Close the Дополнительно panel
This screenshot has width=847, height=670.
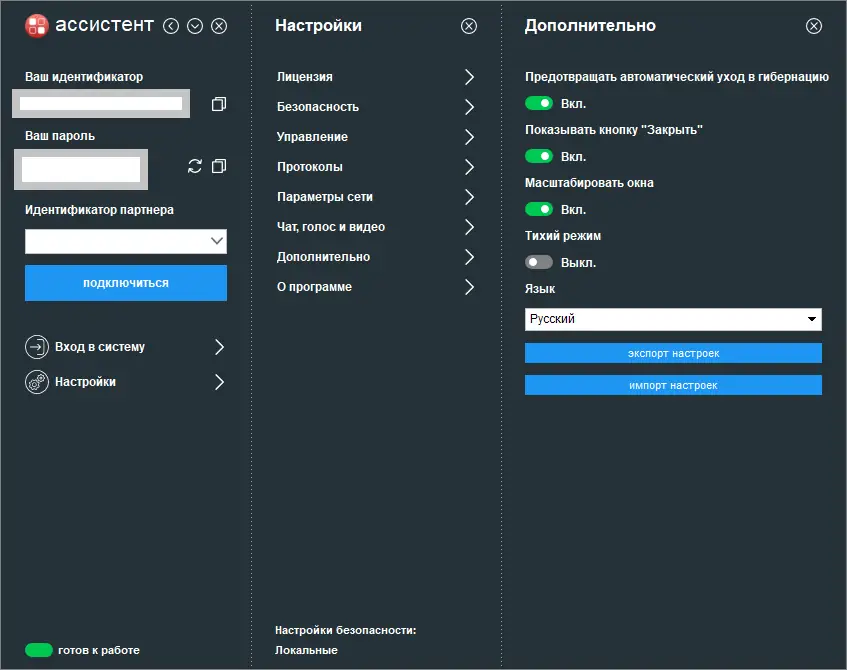[x=814, y=26]
